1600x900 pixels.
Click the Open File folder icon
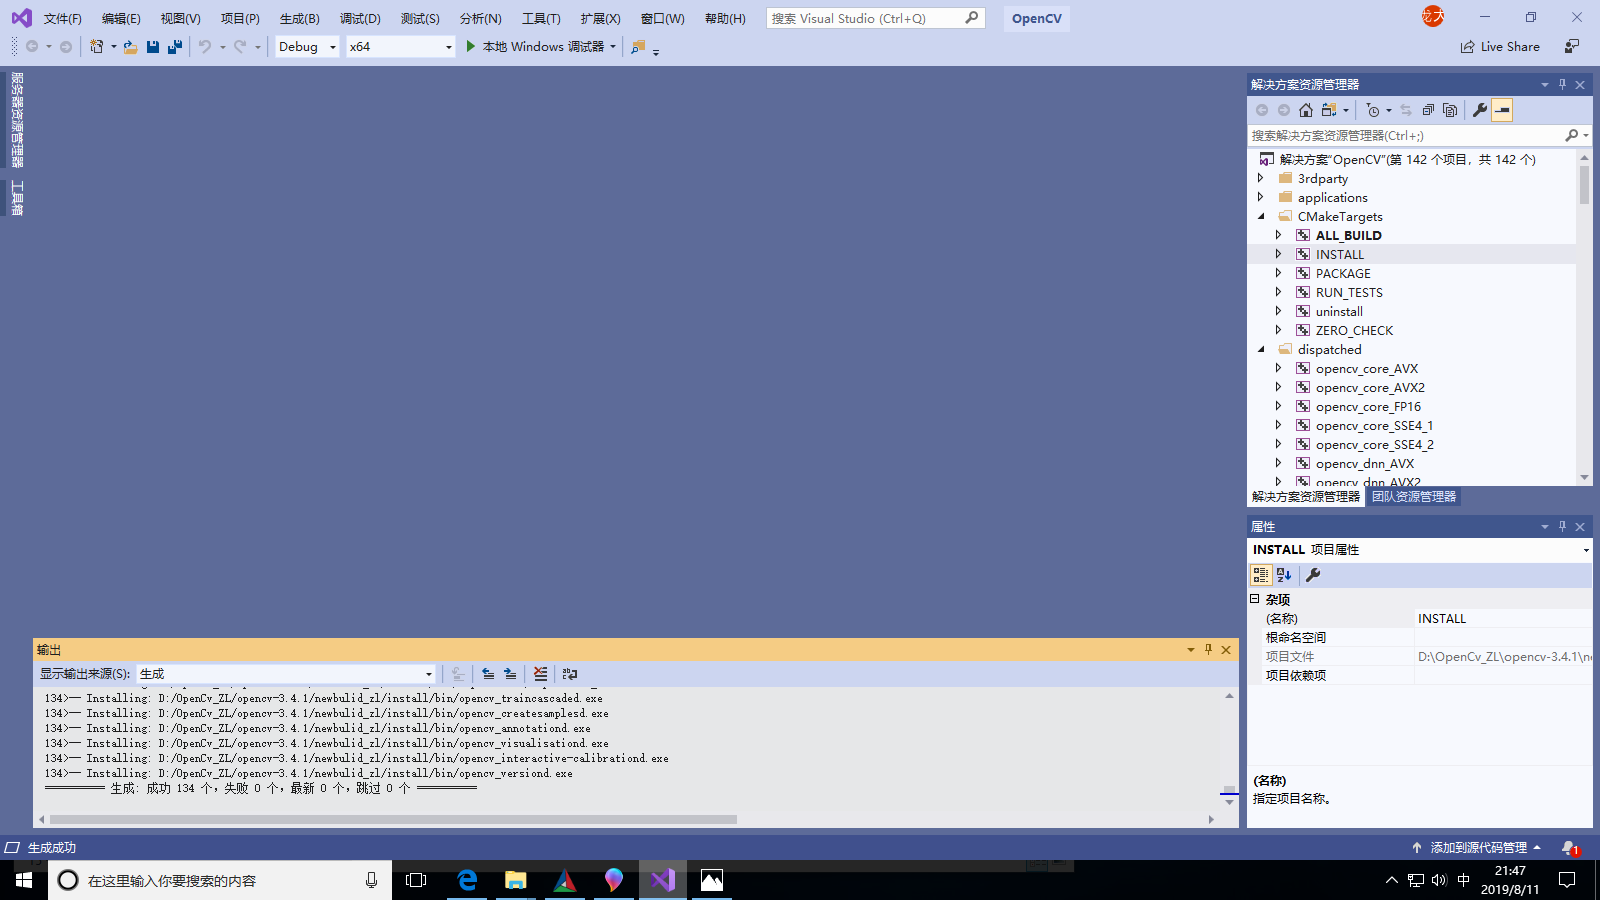click(130, 47)
